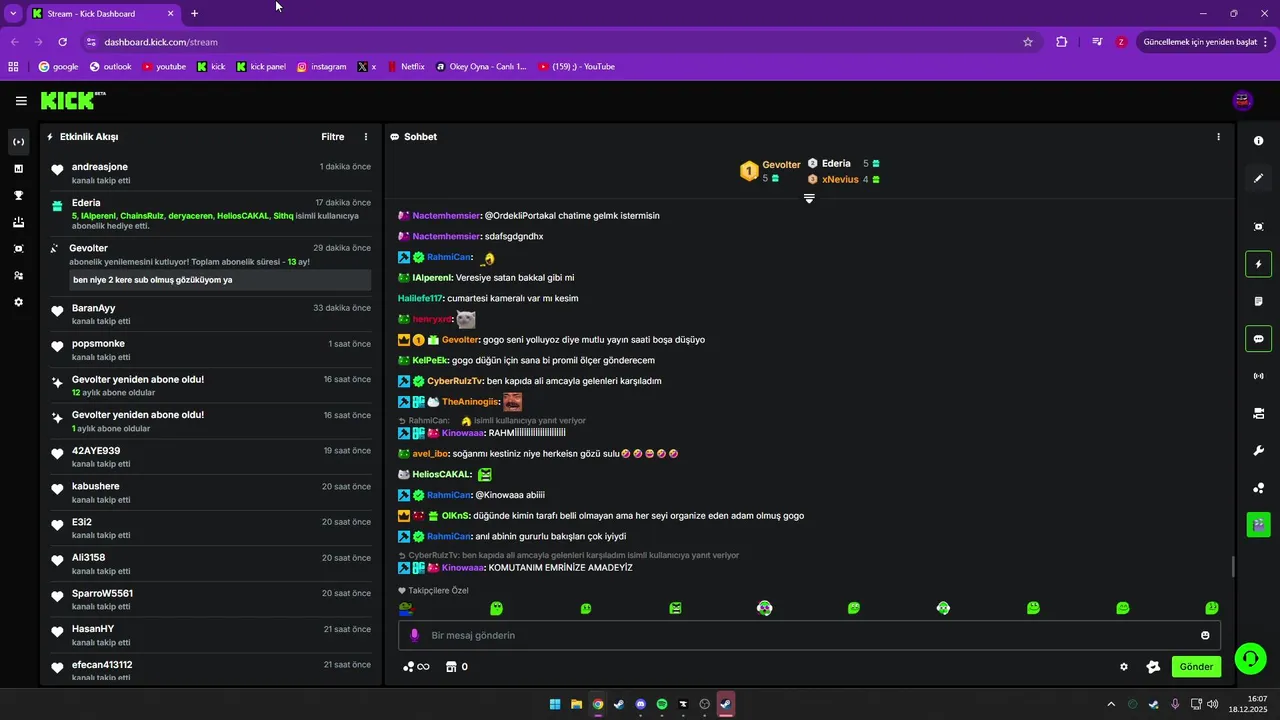Open the community users icon in sidebar

pos(18,275)
